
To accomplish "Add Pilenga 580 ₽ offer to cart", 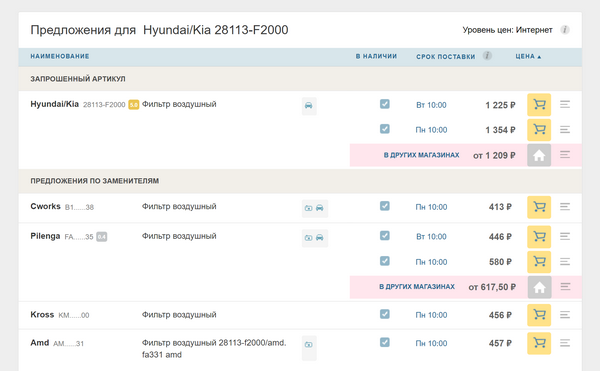I will [x=539, y=262].
